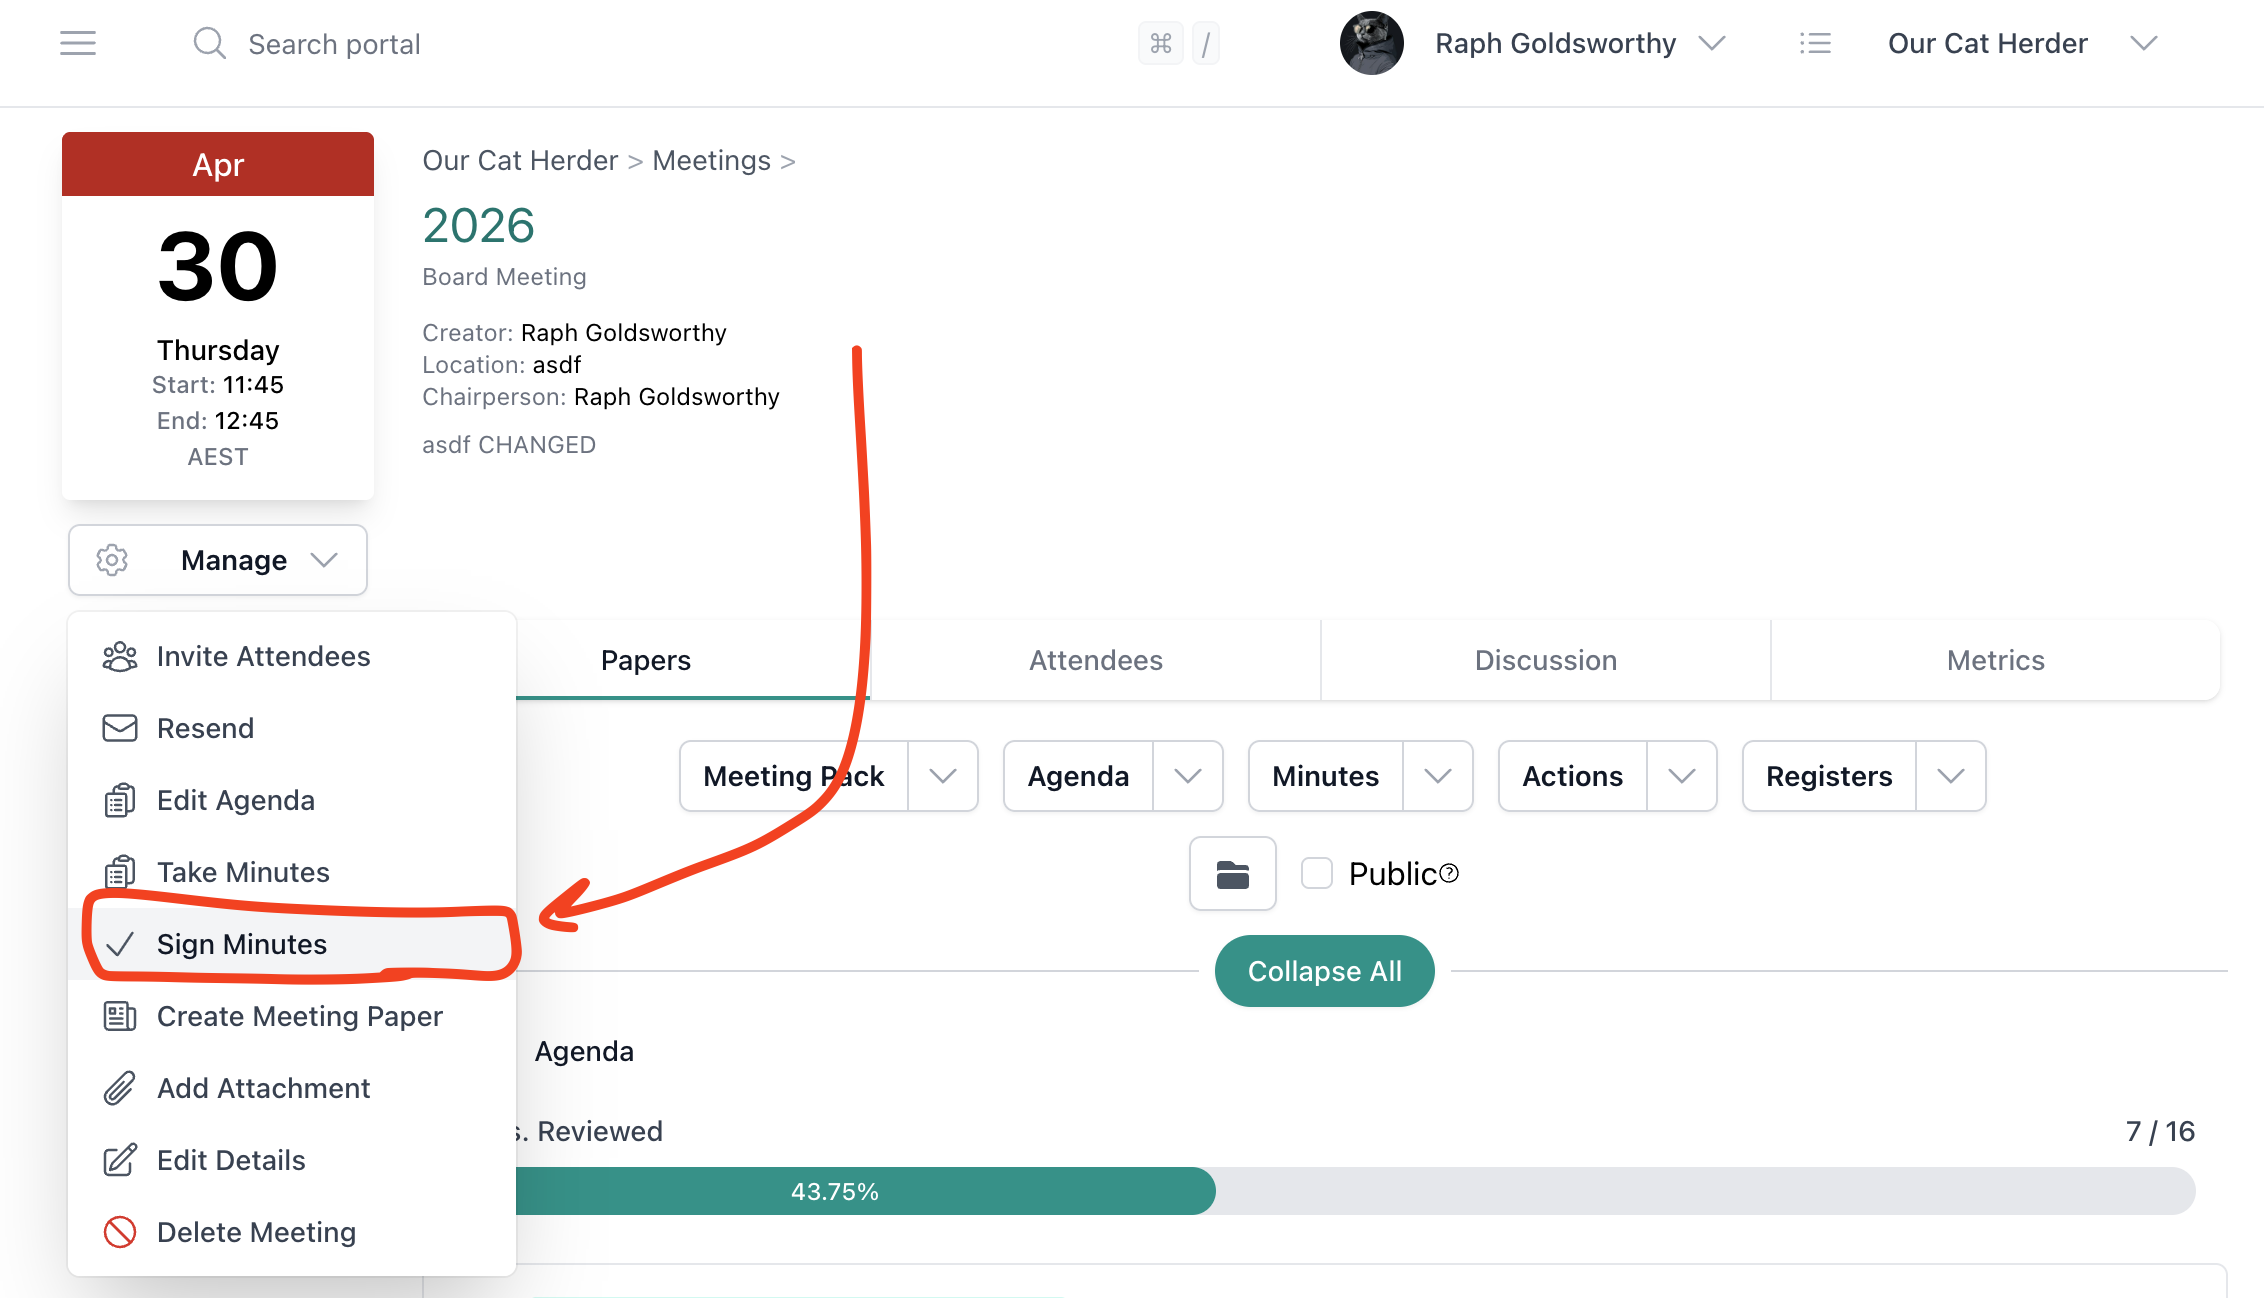The width and height of the screenshot is (2264, 1298).
Task: Click the checkmark icon beside Sign Minutes
Action: 122,943
